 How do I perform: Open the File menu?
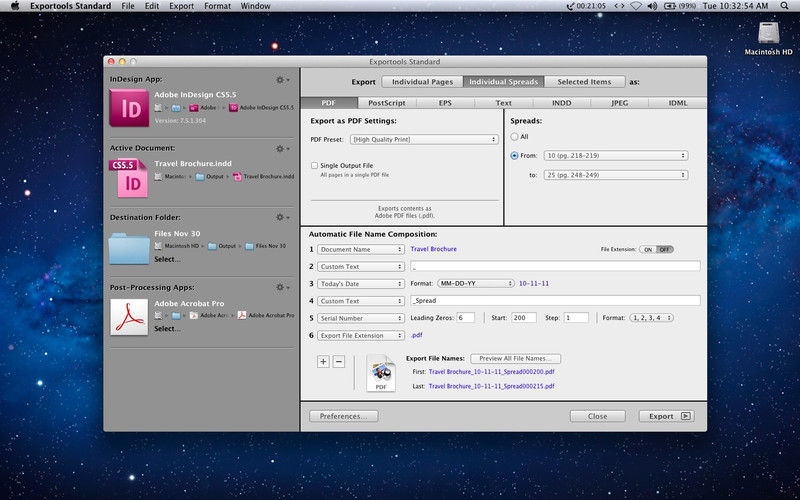point(128,6)
